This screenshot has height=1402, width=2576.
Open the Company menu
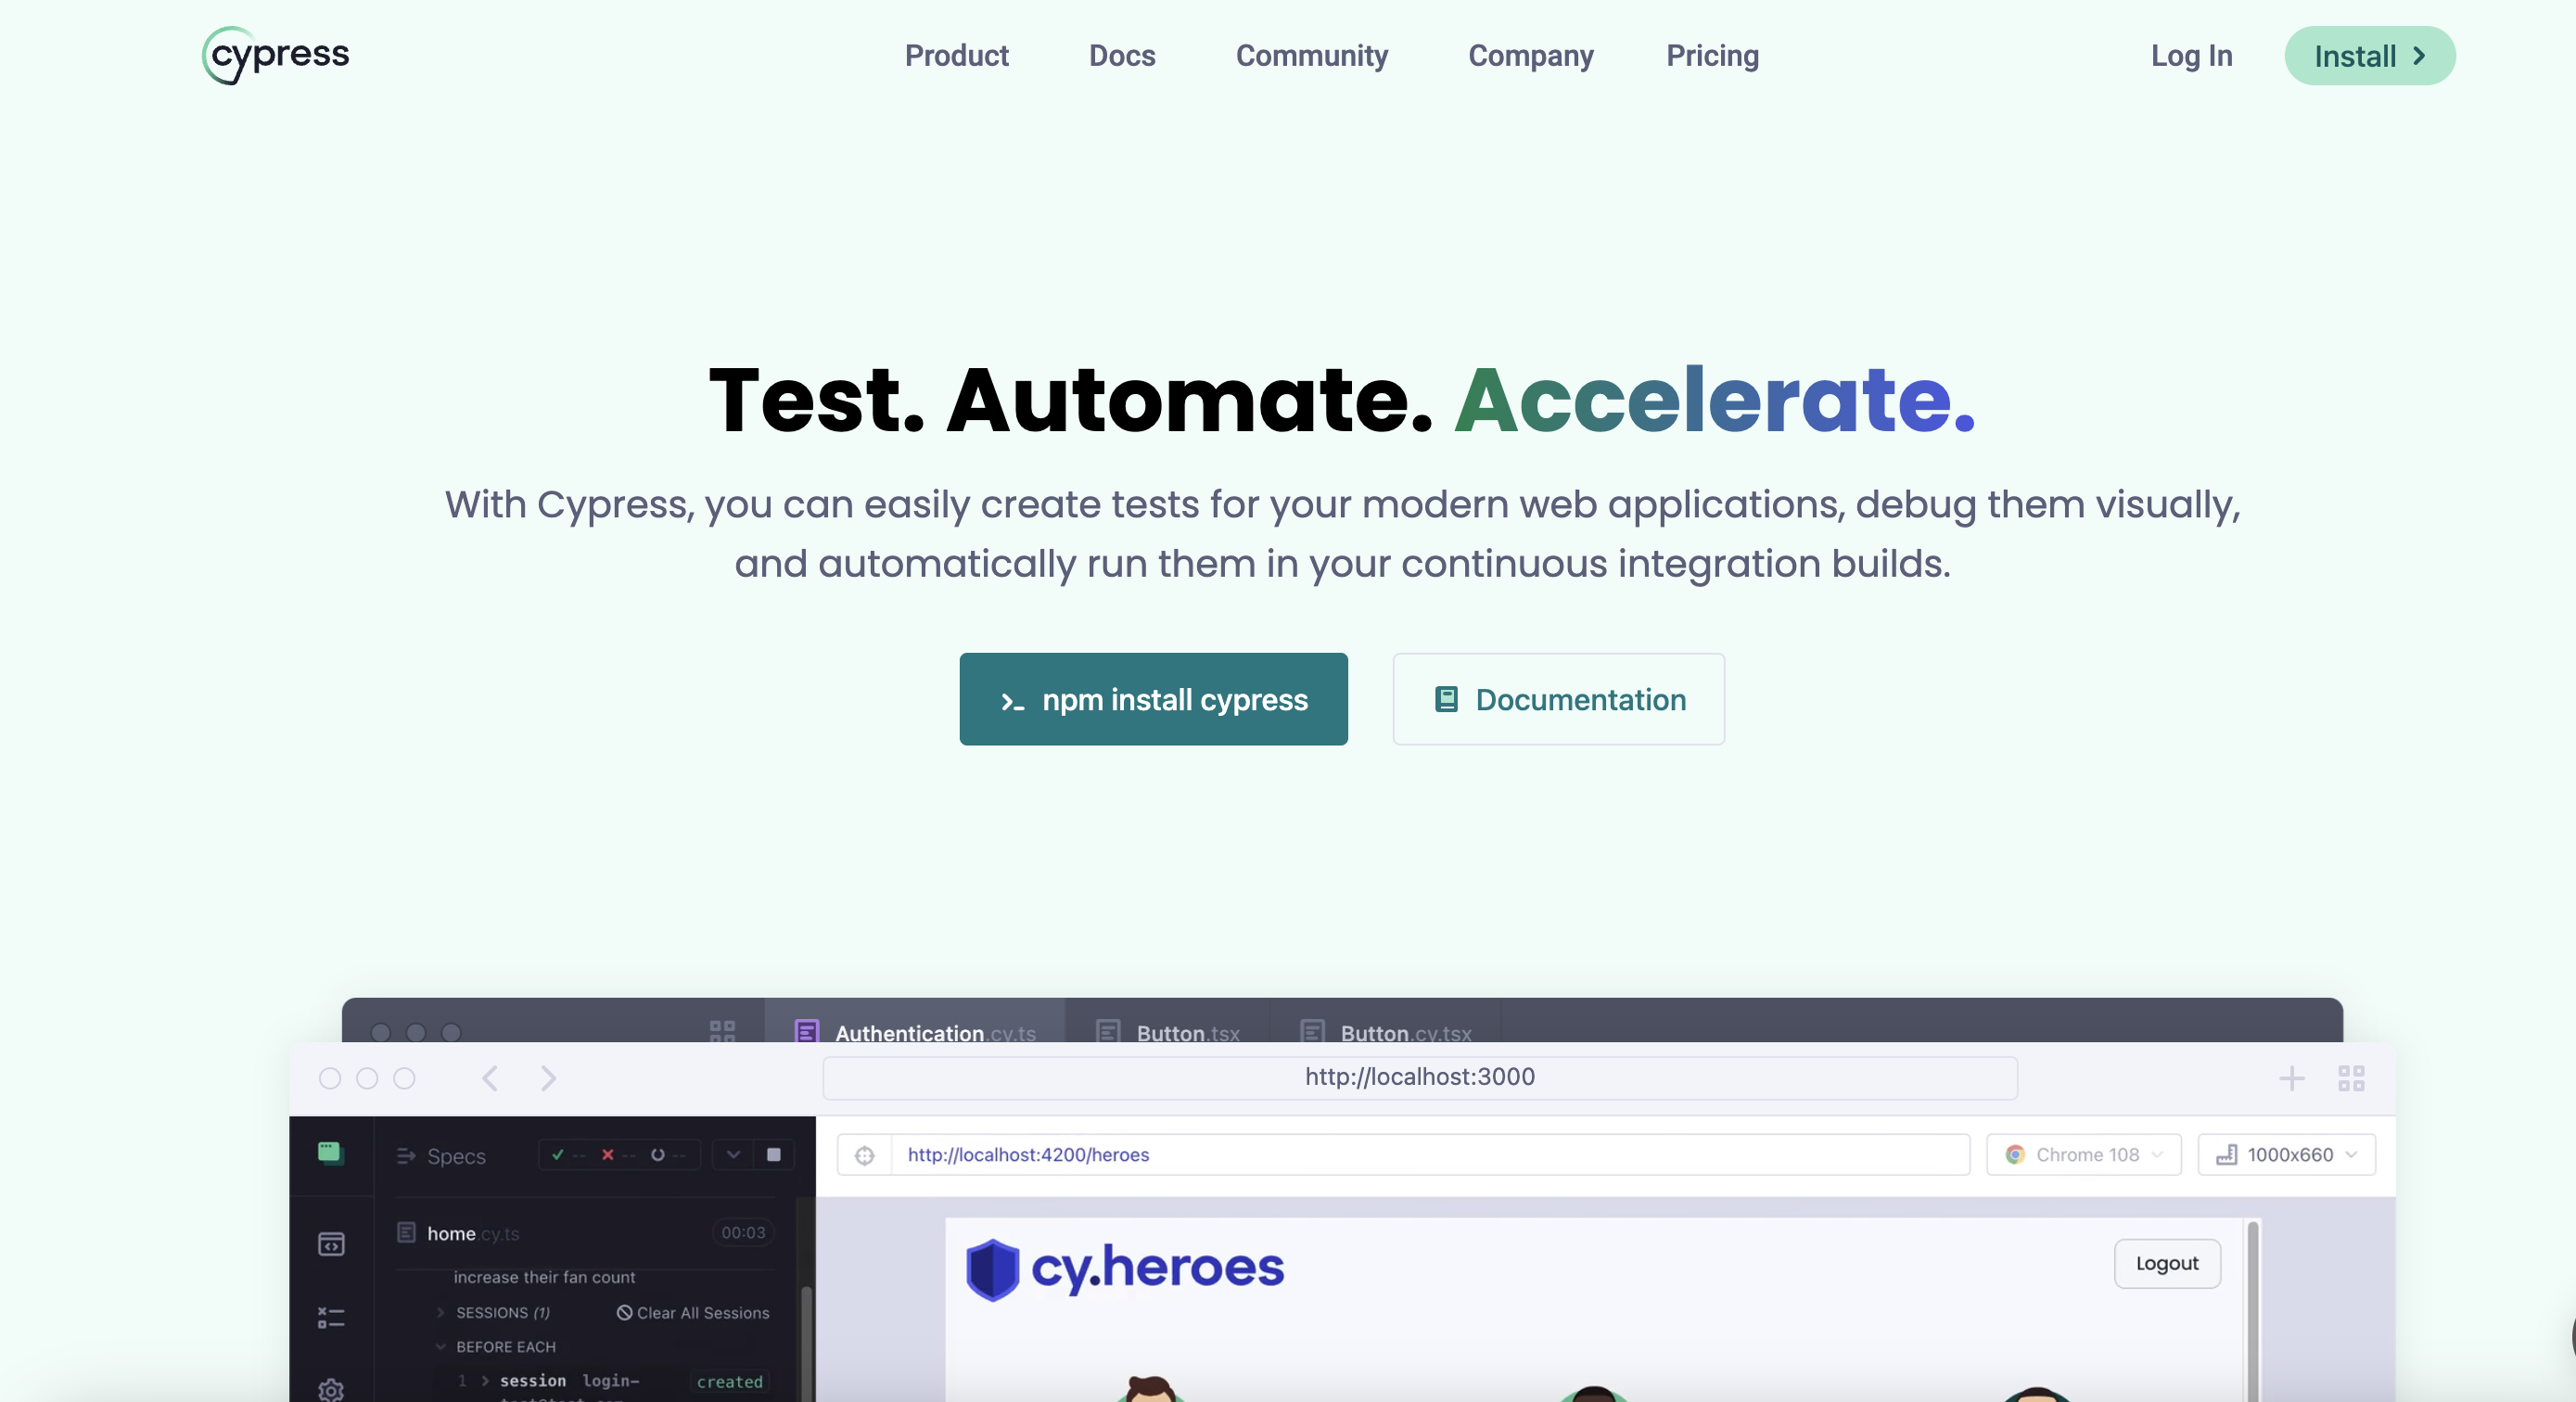pyautogui.click(x=1530, y=56)
